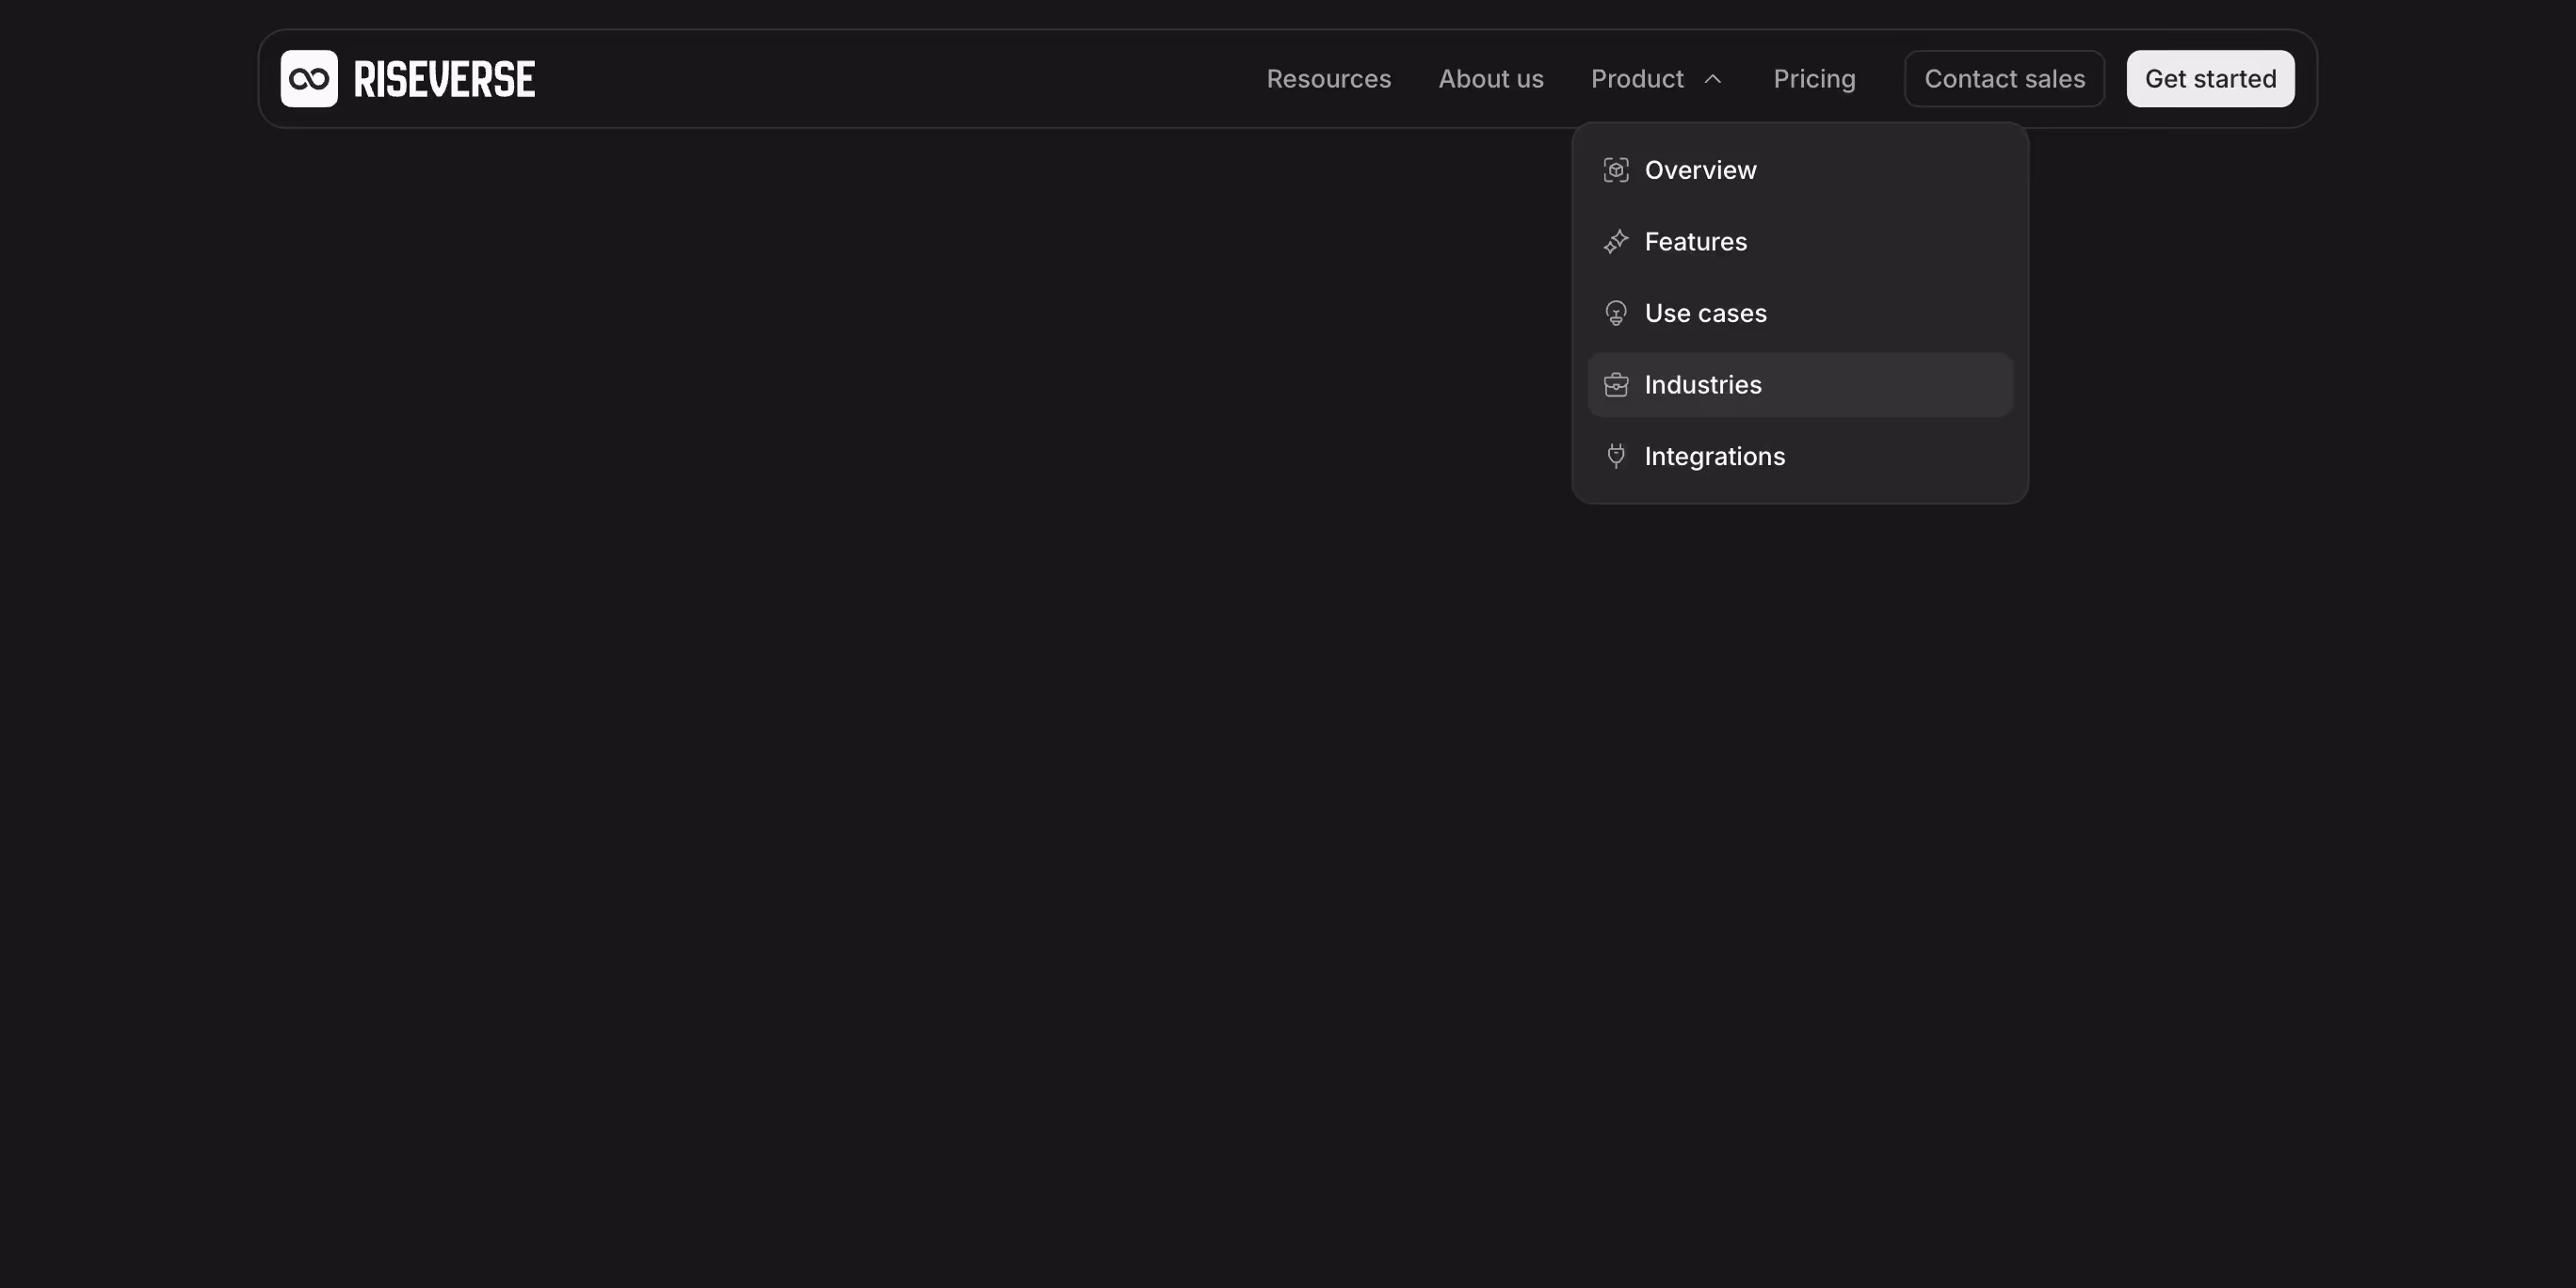Click the Riseverse wordmark to go home
2576x1288 pixels.
pyautogui.click(x=444, y=78)
